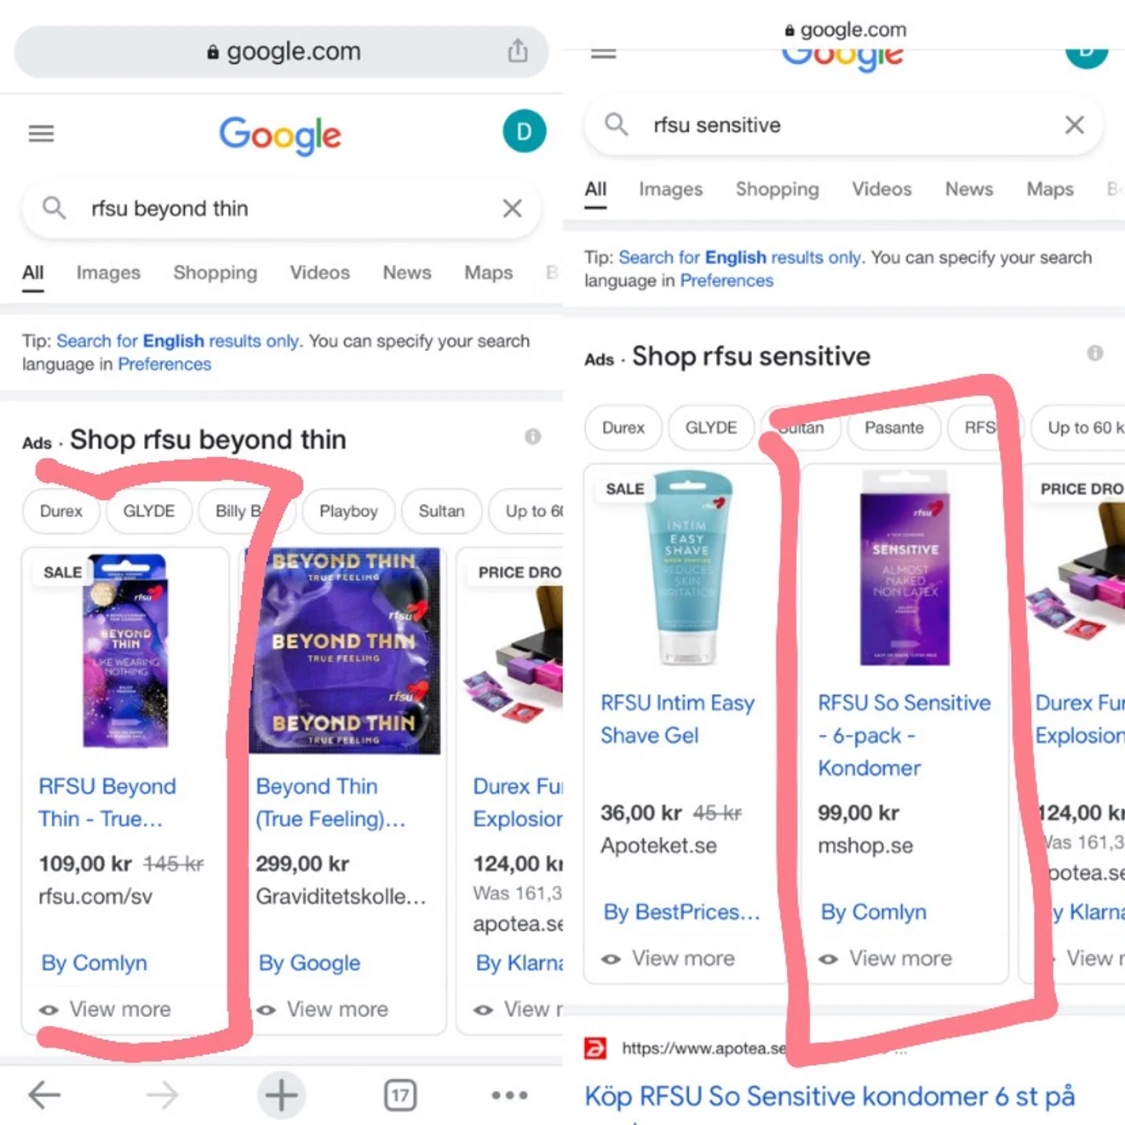
Task: Expand View more under RFSU So Sensitive
Action: coord(886,958)
